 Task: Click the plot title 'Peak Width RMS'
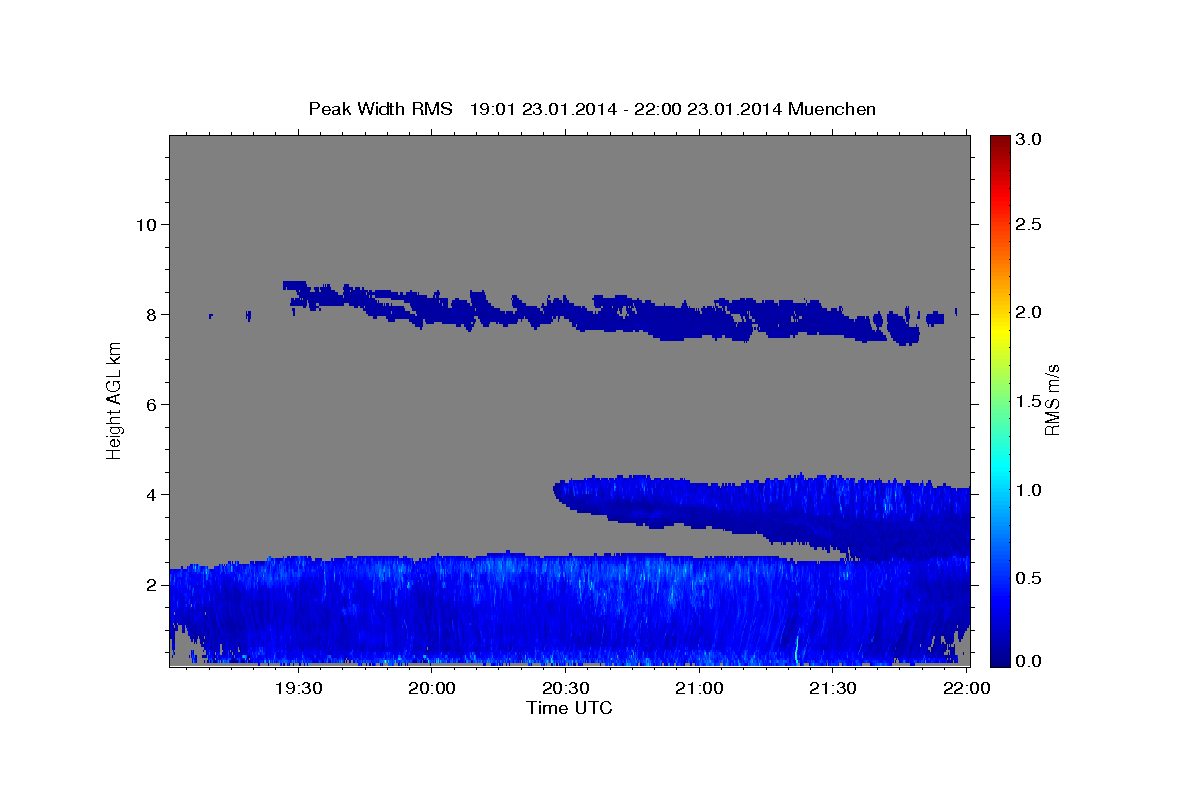click(x=380, y=109)
